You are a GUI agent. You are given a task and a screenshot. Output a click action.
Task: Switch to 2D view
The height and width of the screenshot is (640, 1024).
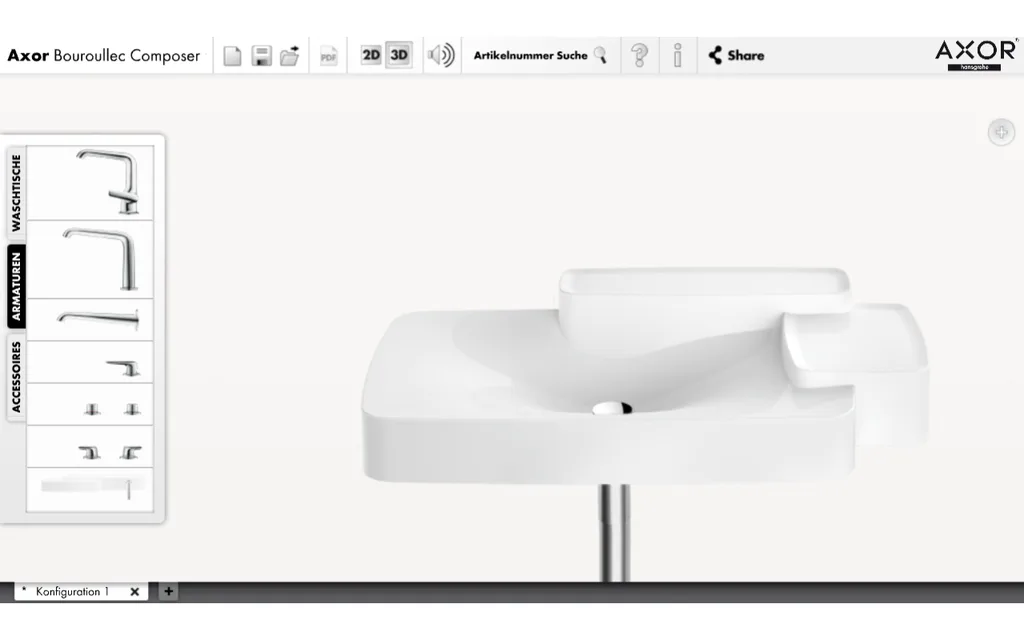[x=371, y=55]
